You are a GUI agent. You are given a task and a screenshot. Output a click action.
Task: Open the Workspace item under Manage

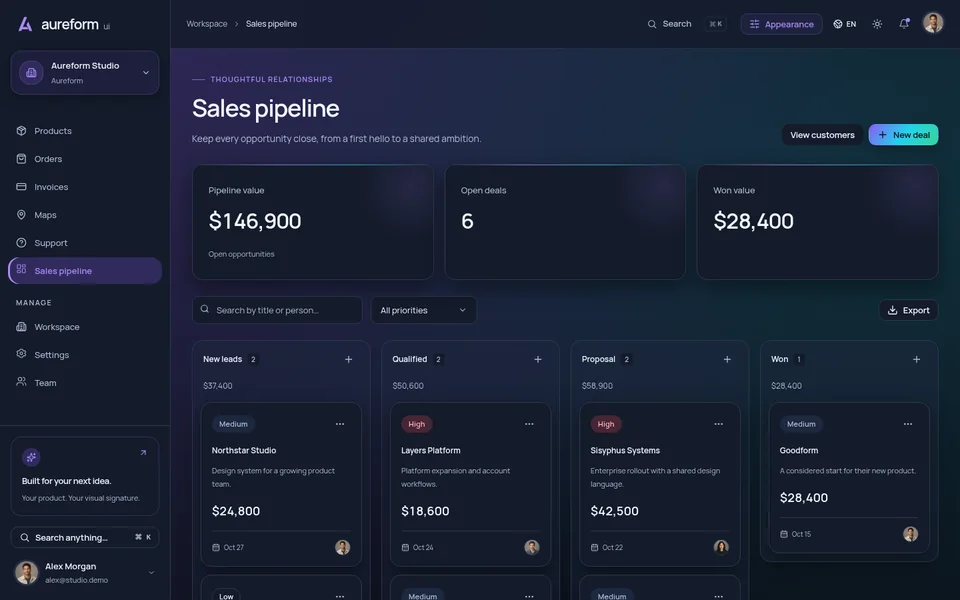85,327
